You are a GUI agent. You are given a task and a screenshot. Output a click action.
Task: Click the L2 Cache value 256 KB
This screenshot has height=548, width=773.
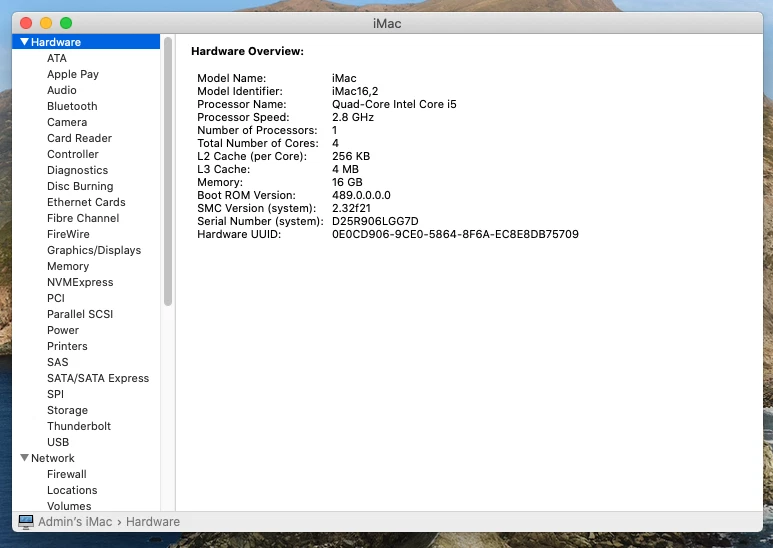tap(351, 156)
